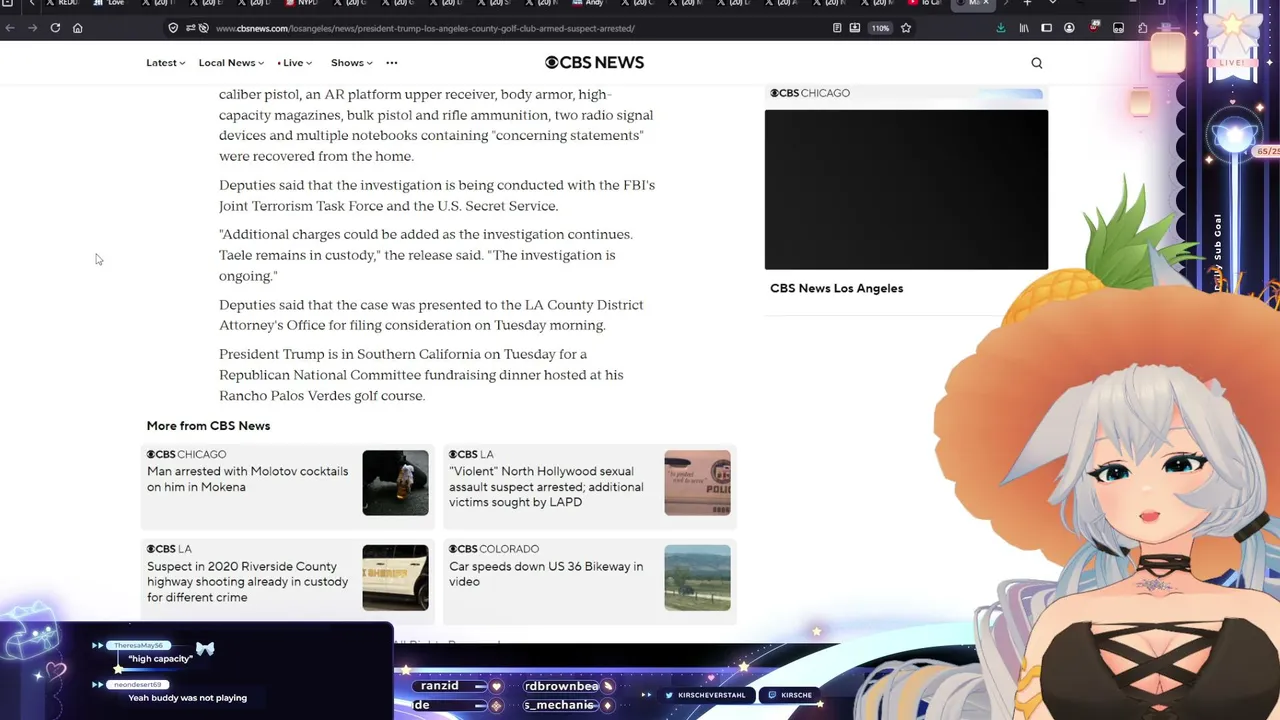Open the three-dot more sections menu
This screenshot has width=1280, height=720.
pos(392,63)
